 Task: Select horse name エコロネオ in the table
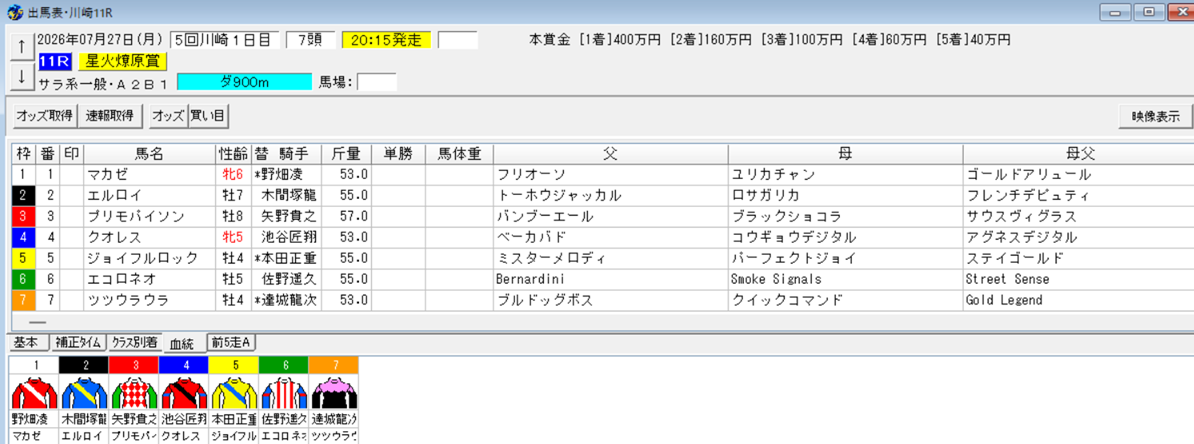click(x=122, y=279)
